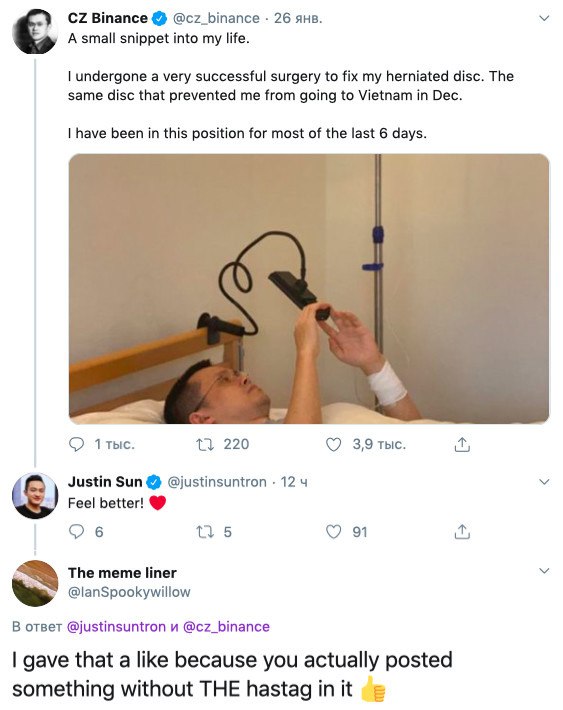
Task: Like Justin Sun's Feel better tweet
Action: pos(334,532)
